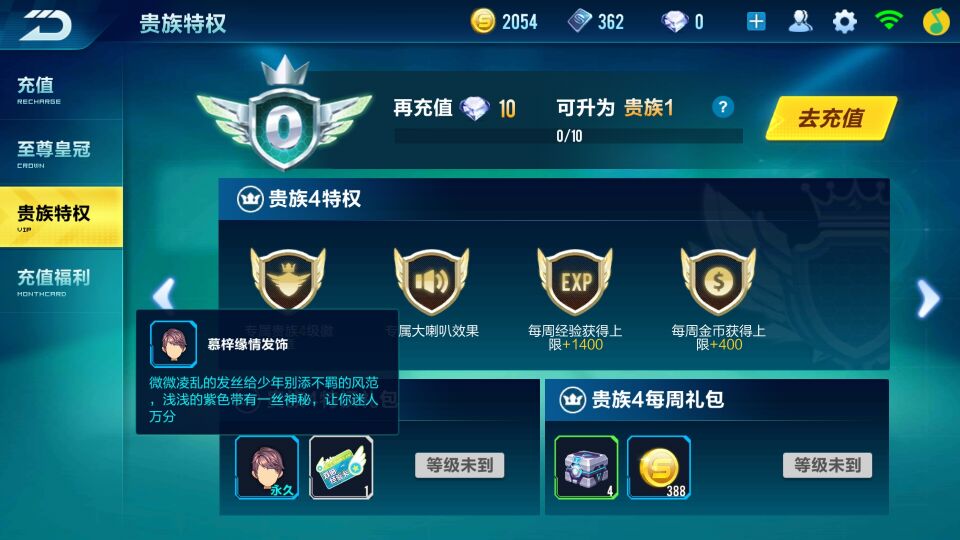960x540 pixels.
Task: Tap the winged crown badge shield icon
Action: (x=288, y=279)
